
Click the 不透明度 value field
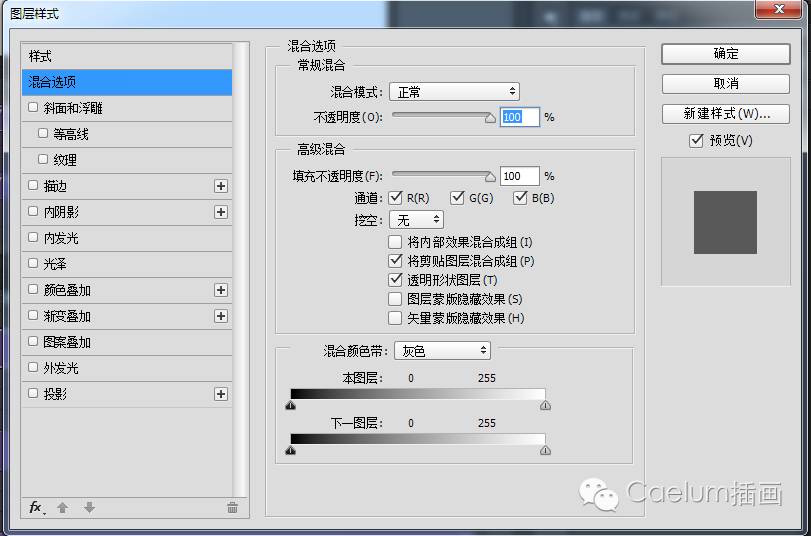520,117
